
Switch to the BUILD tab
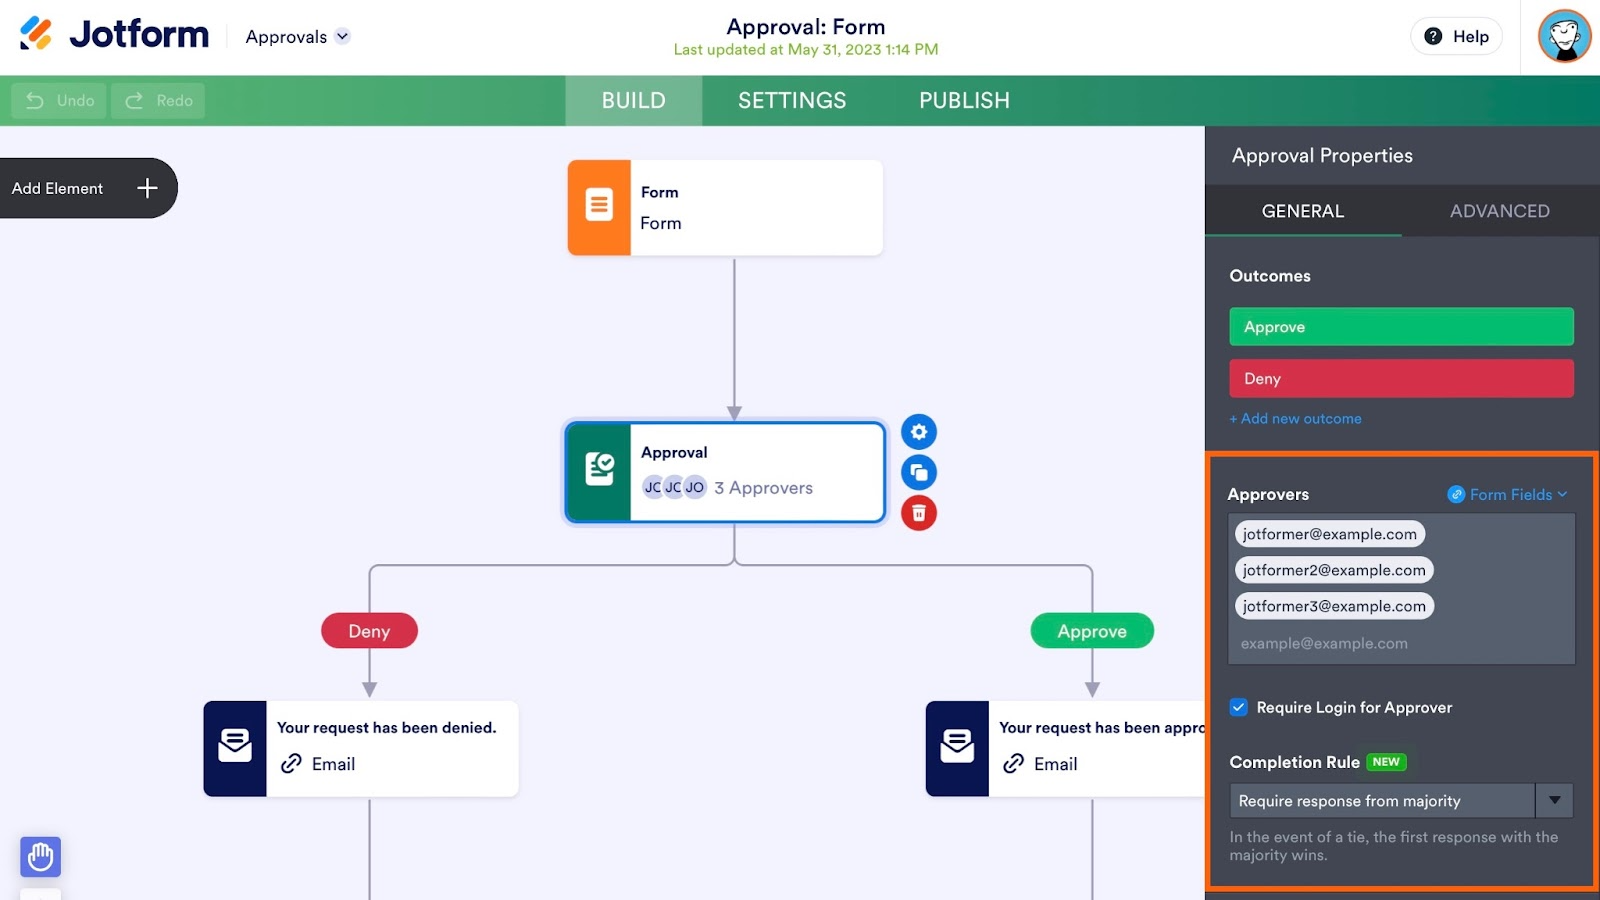coord(633,101)
